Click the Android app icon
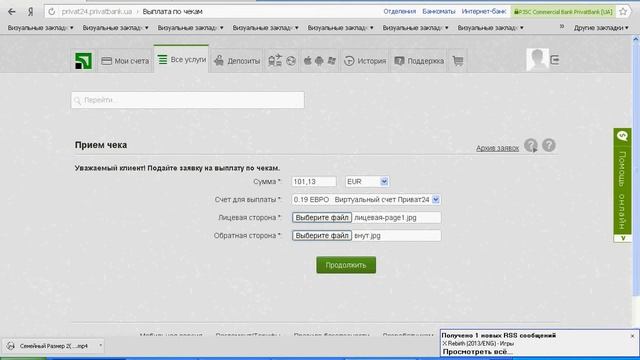Screen dimensions: 640x360 click(319, 61)
